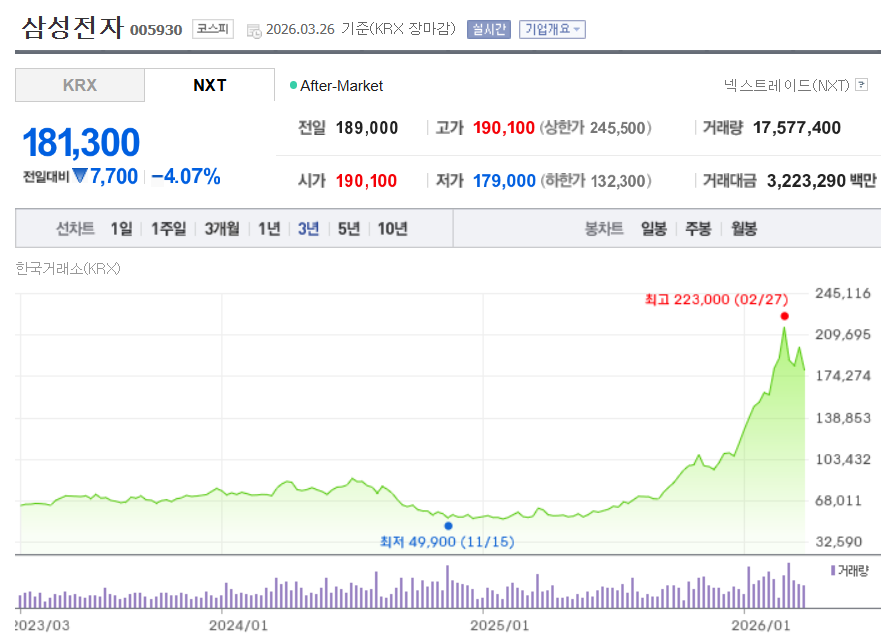Select the 10년 line chart range
Viewport: 881px width, 640px height.
click(x=392, y=229)
